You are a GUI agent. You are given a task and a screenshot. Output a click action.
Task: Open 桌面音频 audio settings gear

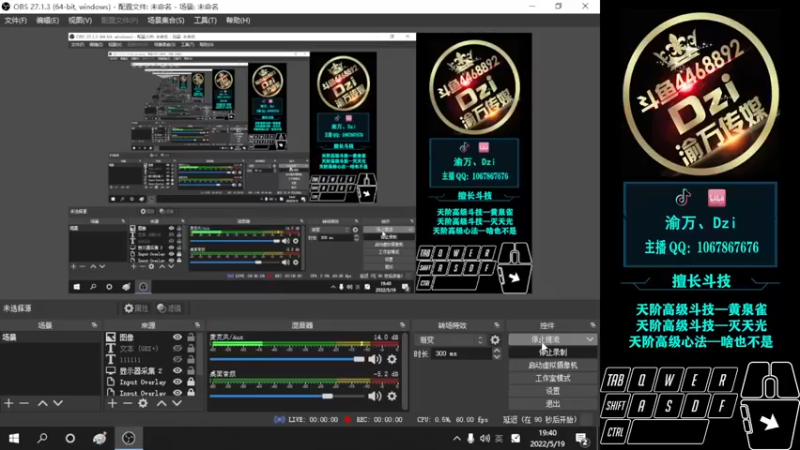tap(392, 396)
